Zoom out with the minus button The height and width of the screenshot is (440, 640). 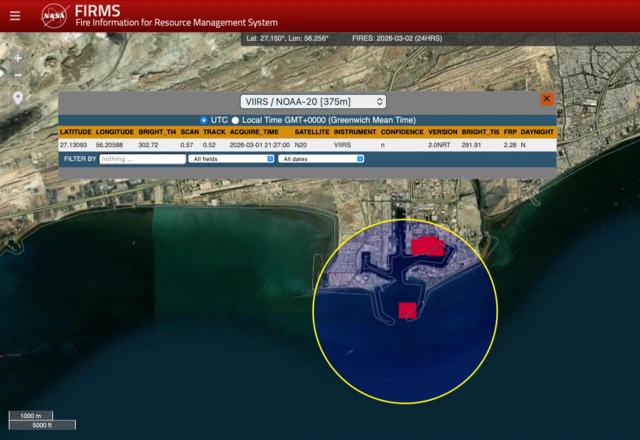(18, 75)
